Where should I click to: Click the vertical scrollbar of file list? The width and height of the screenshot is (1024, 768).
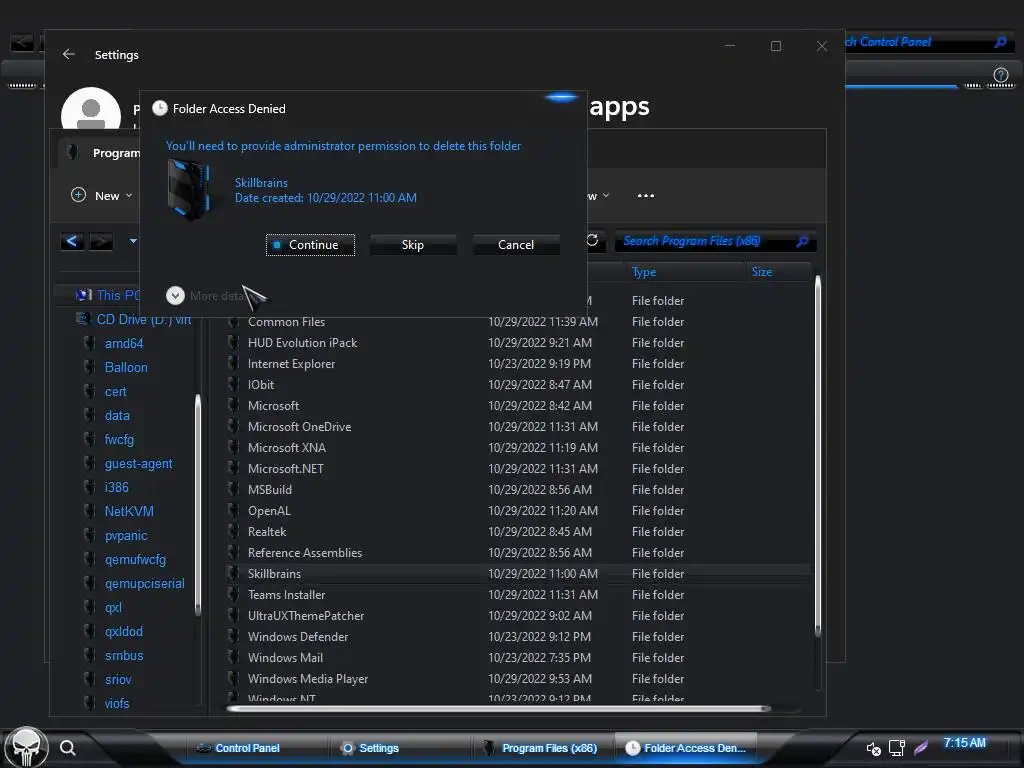click(818, 456)
